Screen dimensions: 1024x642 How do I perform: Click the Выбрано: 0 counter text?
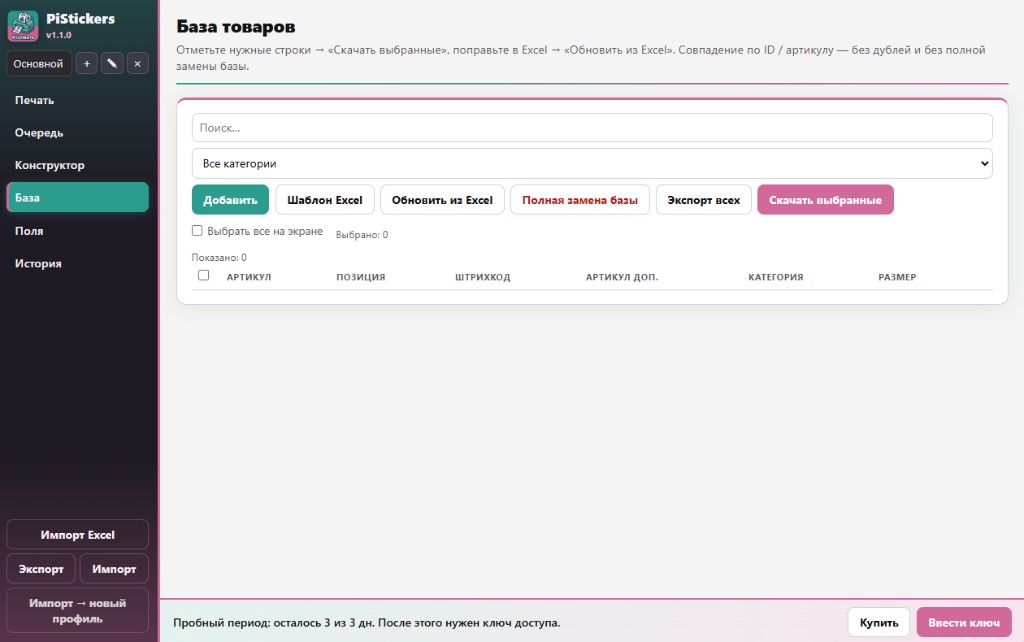[362, 234]
